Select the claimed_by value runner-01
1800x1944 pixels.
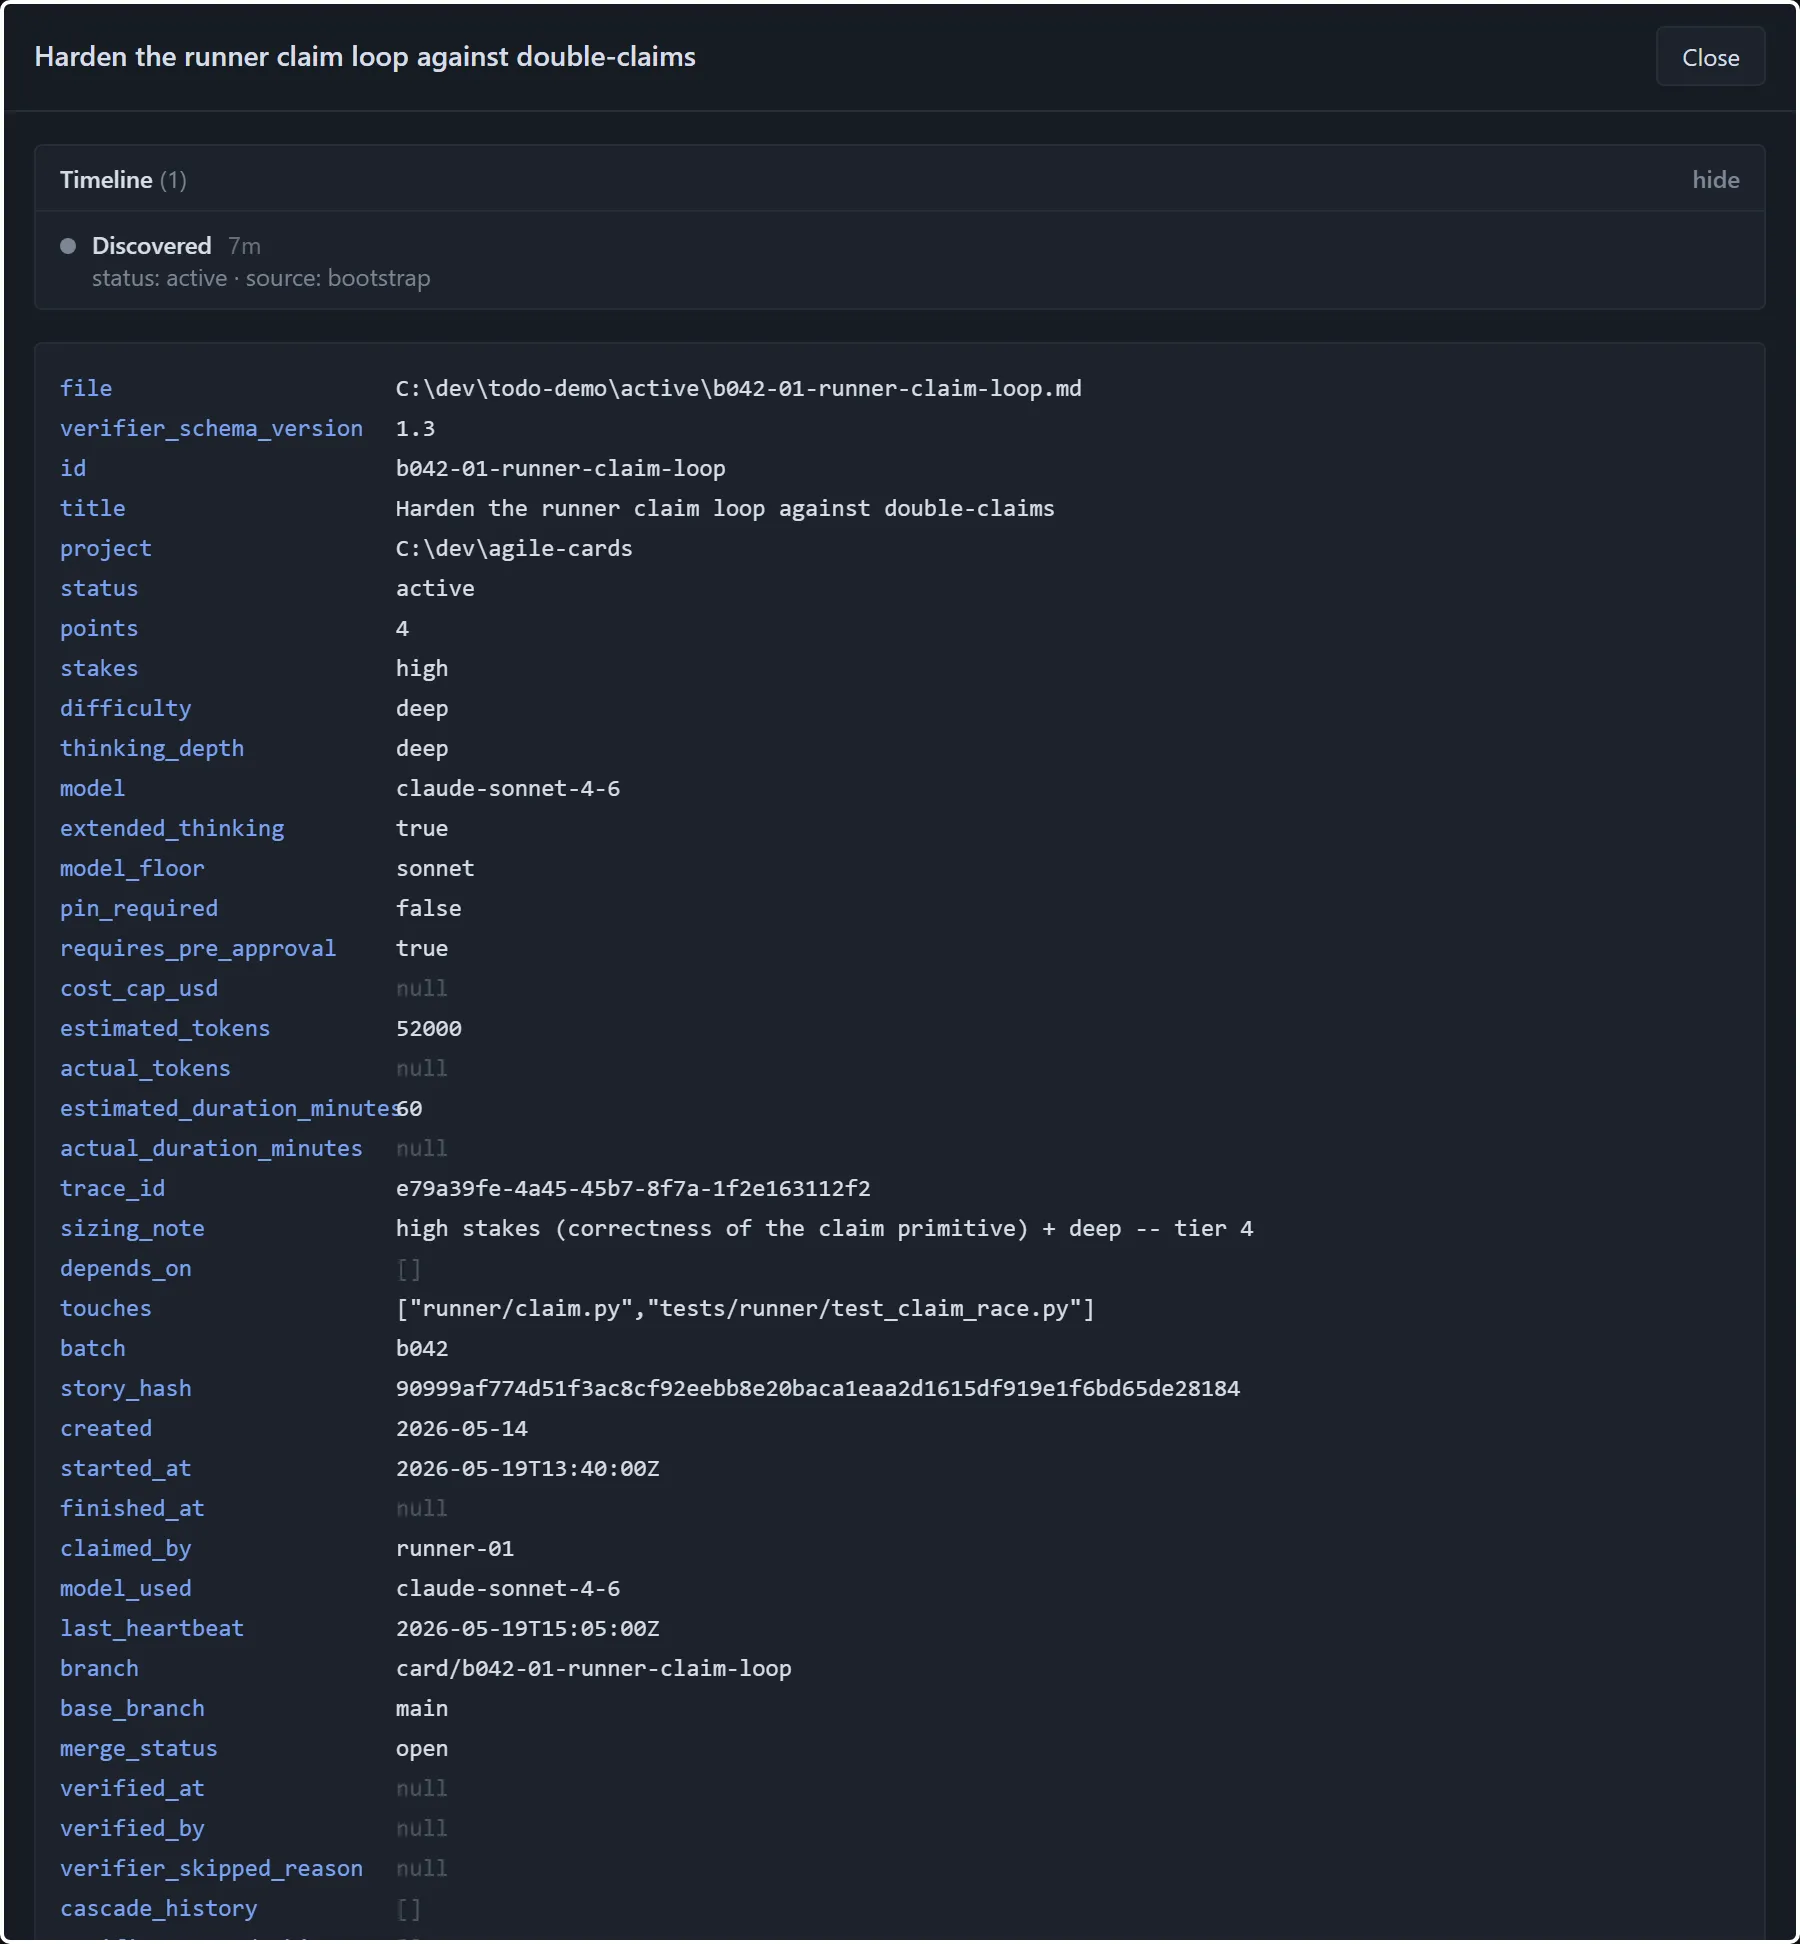455,1548
